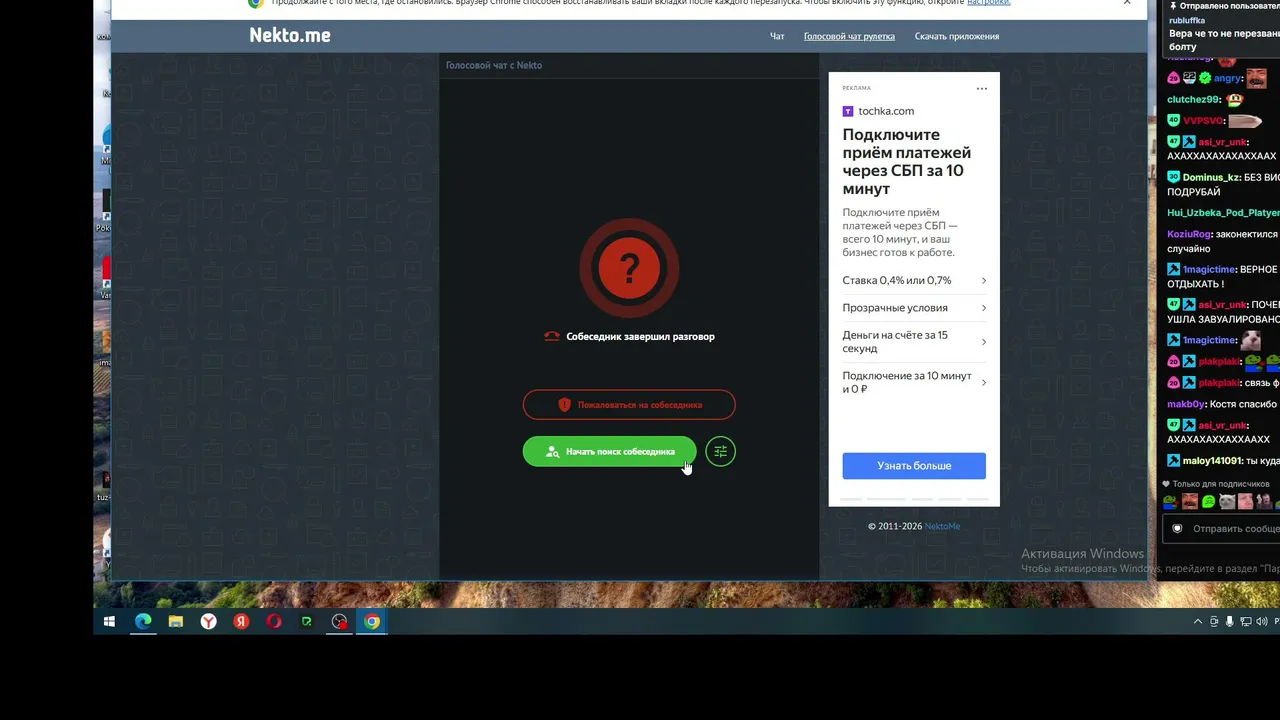Click the VVPSVO username in chat
1280x720 pixels.
[x=1203, y=121]
